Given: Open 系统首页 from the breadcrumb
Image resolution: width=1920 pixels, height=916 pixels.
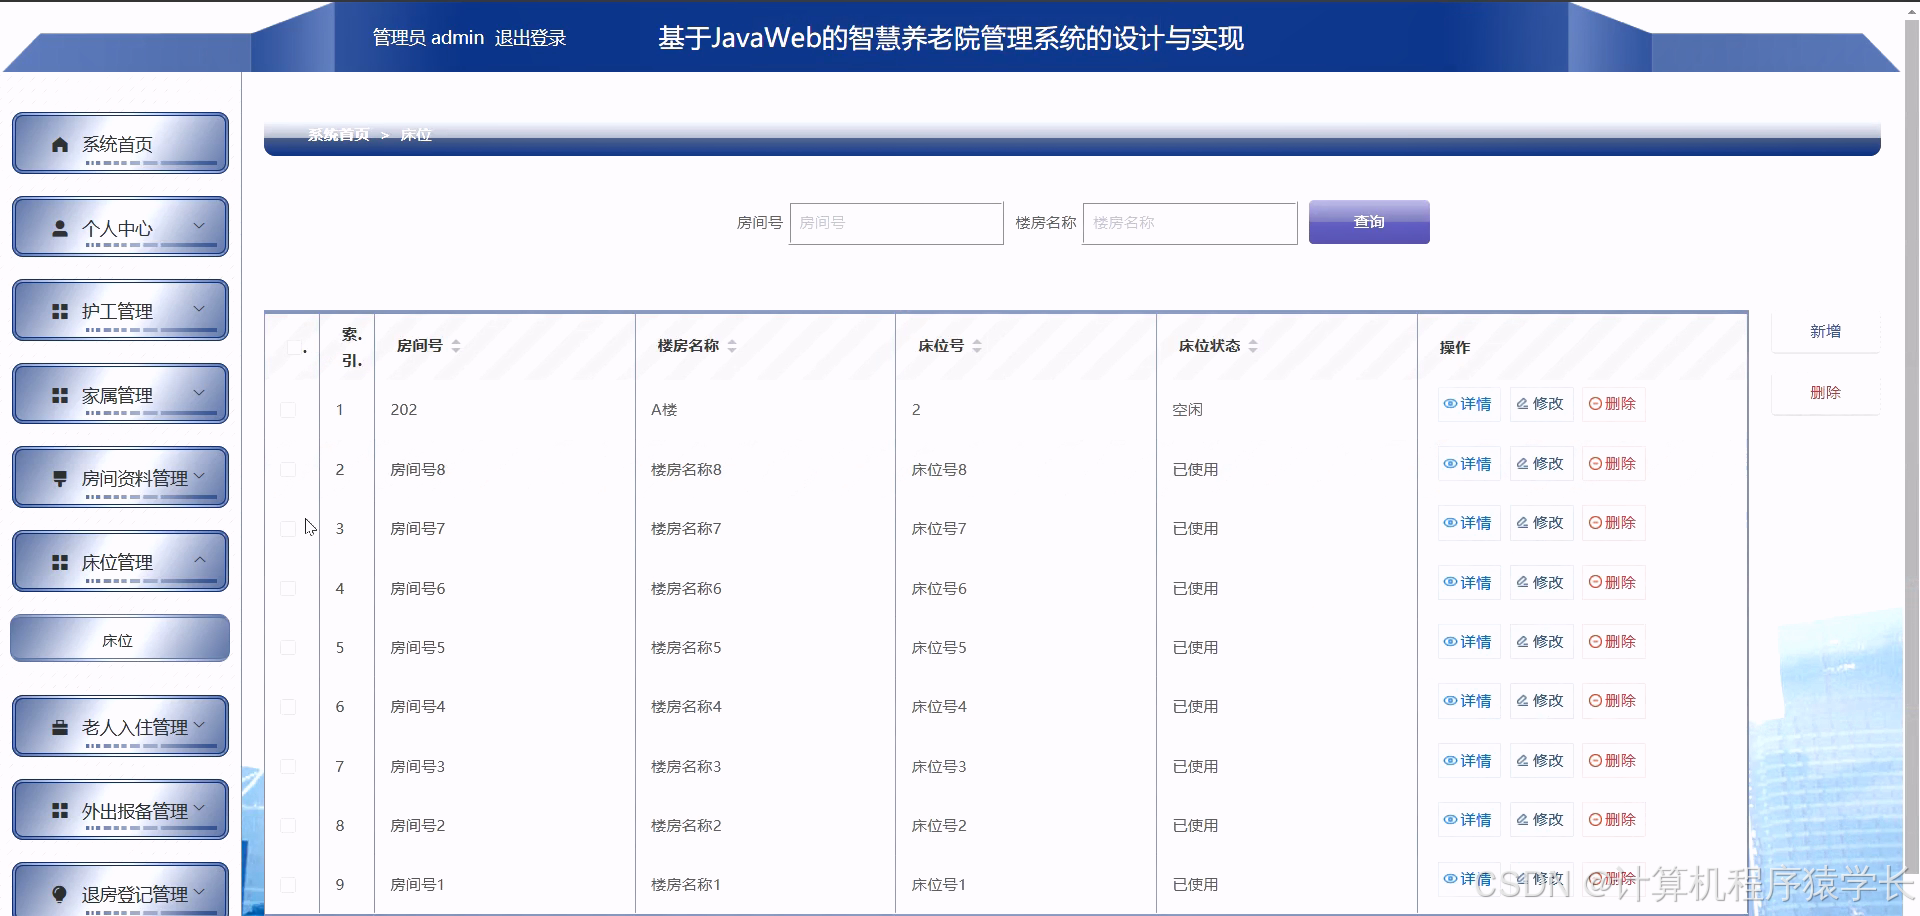Looking at the screenshot, I should pyautogui.click(x=338, y=134).
